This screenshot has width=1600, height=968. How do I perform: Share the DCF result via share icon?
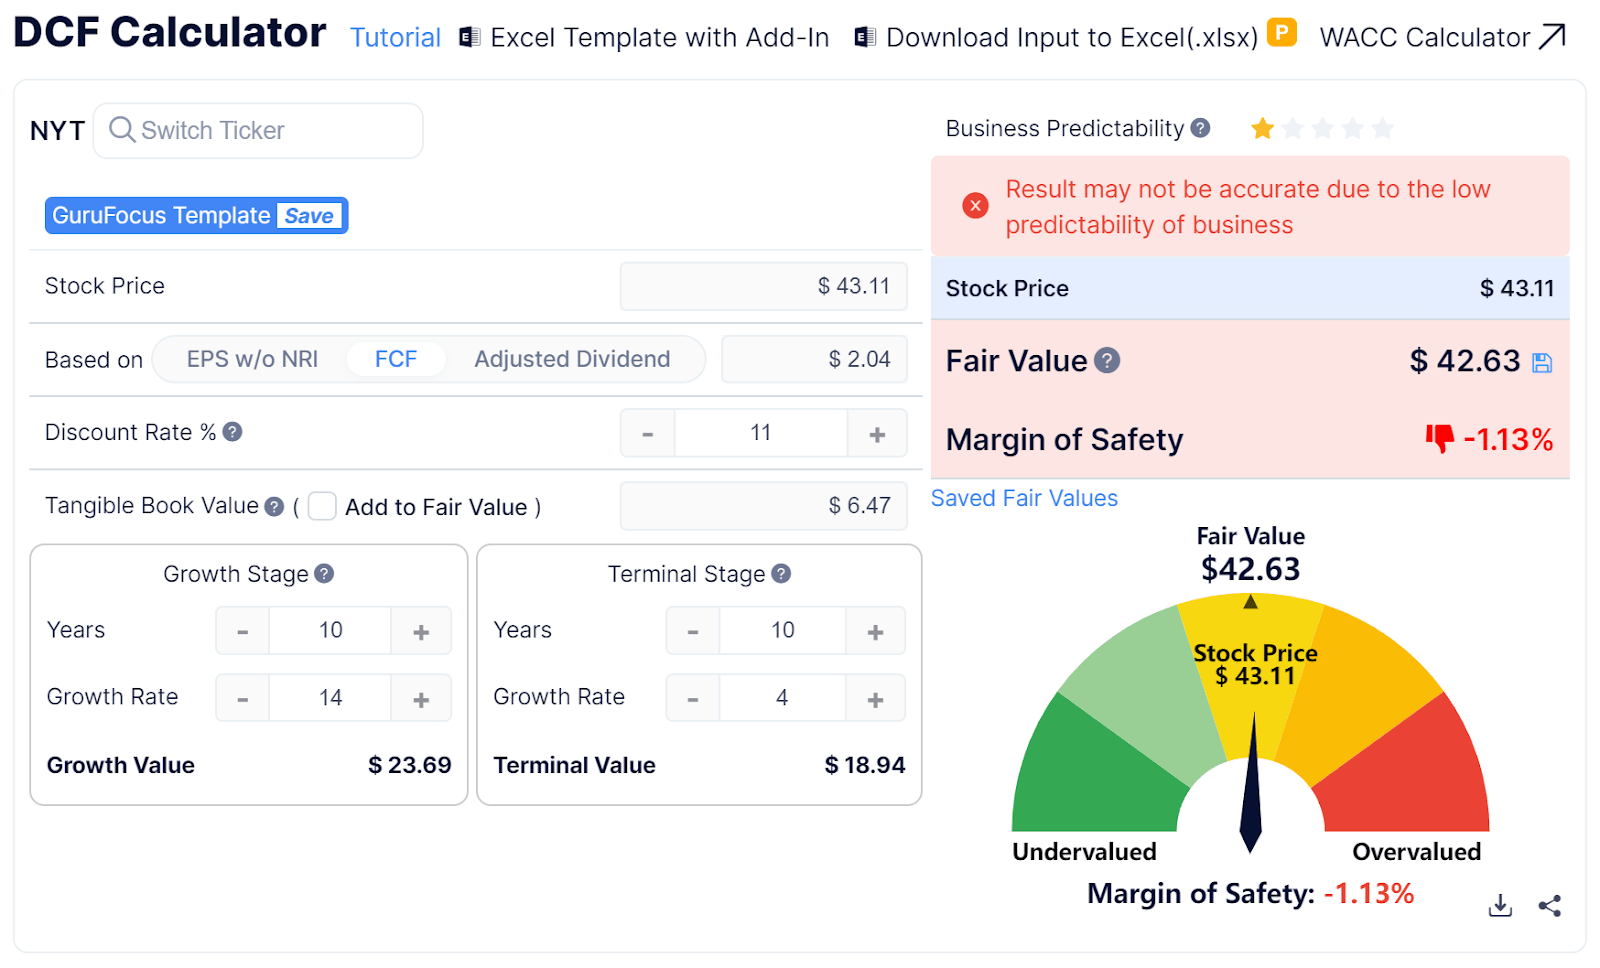(1550, 905)
